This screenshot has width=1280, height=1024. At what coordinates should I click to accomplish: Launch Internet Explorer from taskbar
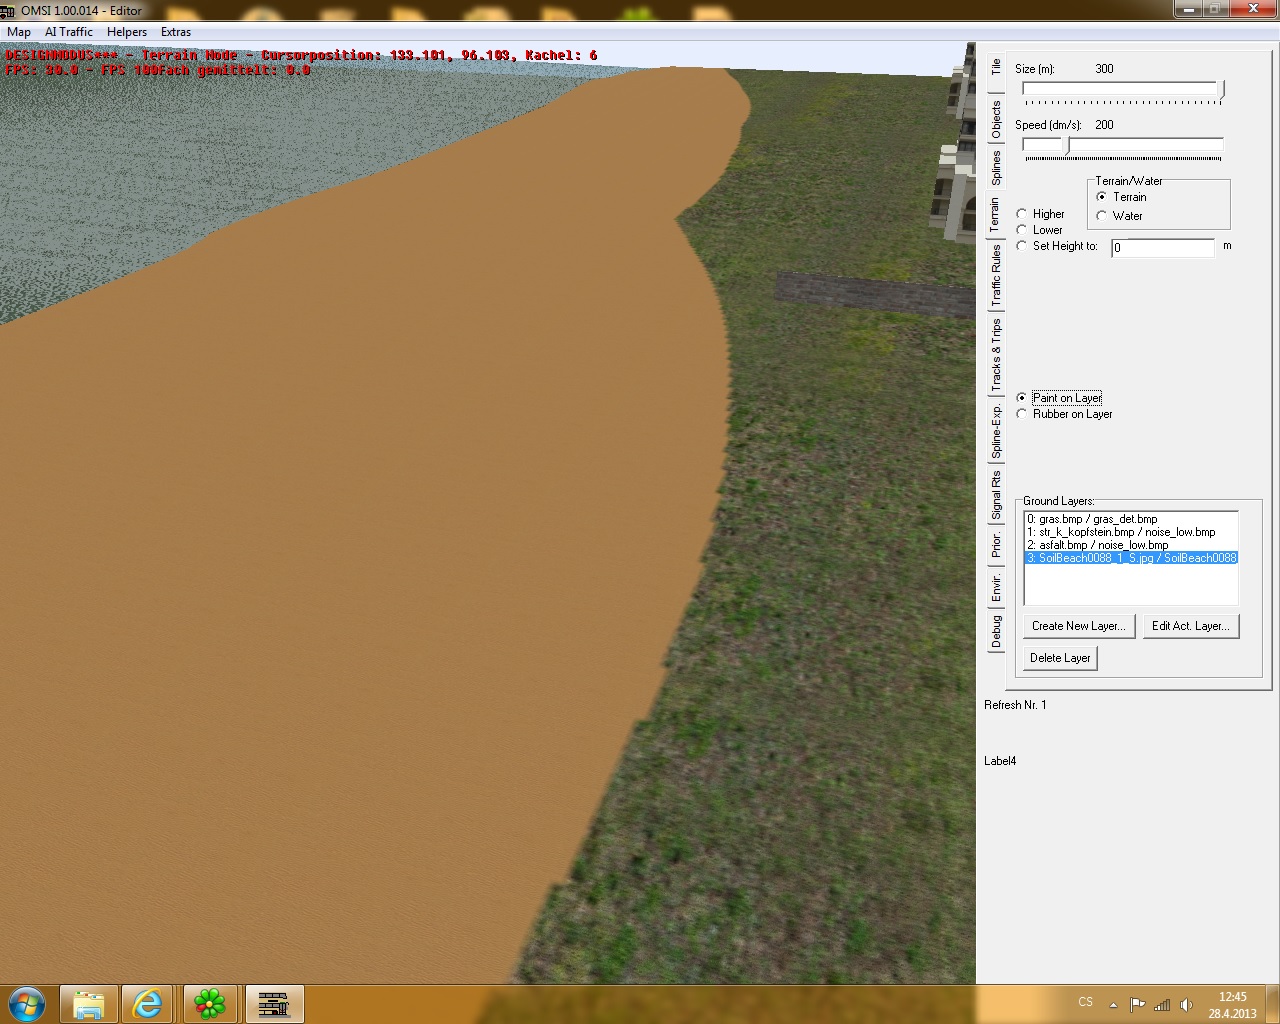pos(148,1003)
